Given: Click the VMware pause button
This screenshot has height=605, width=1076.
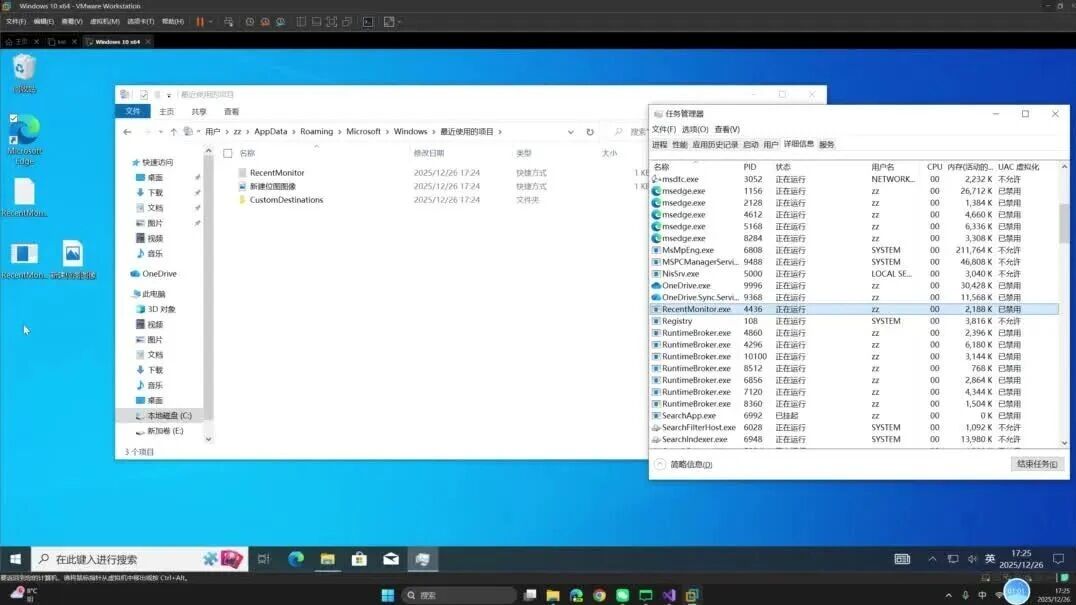Looking at the screenshot, I should (200, 22).
